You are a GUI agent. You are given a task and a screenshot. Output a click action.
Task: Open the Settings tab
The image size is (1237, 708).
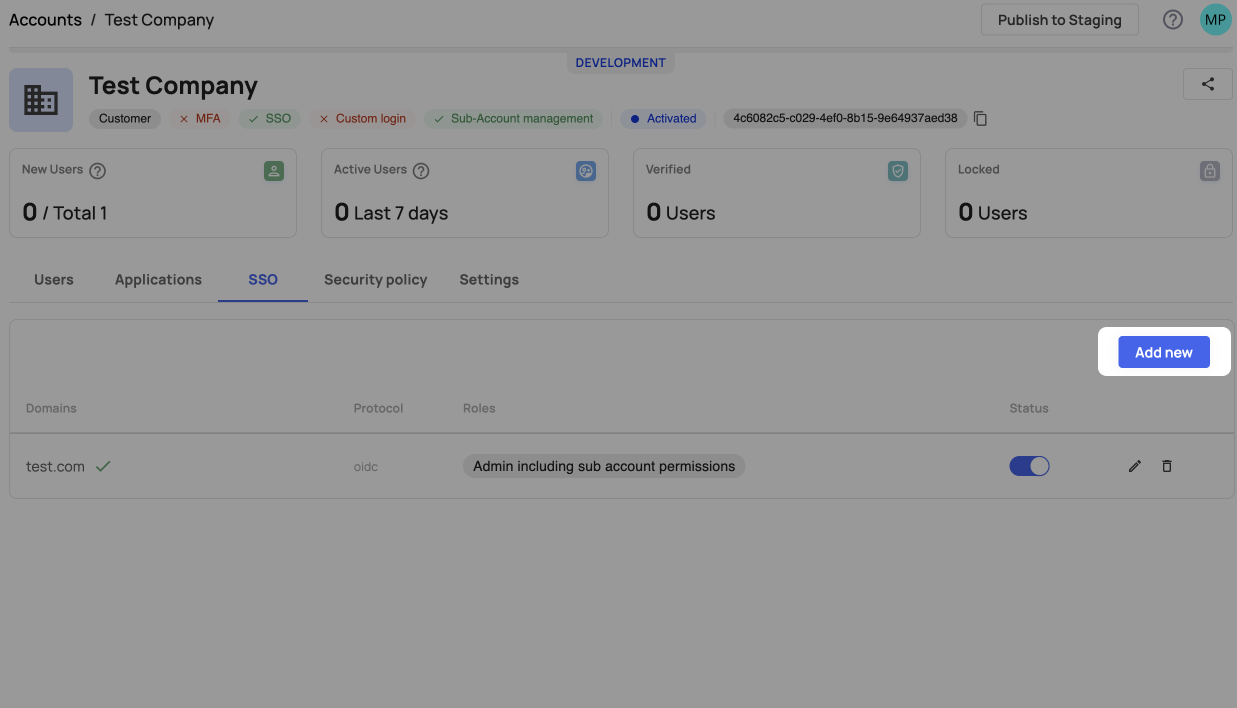pyautogui.click(x=489, y=280)
